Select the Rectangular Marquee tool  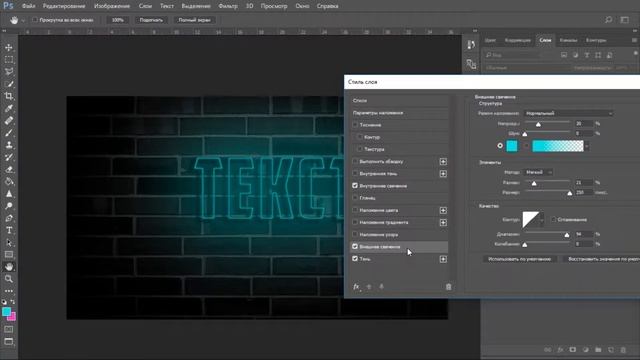pos(9,60)
